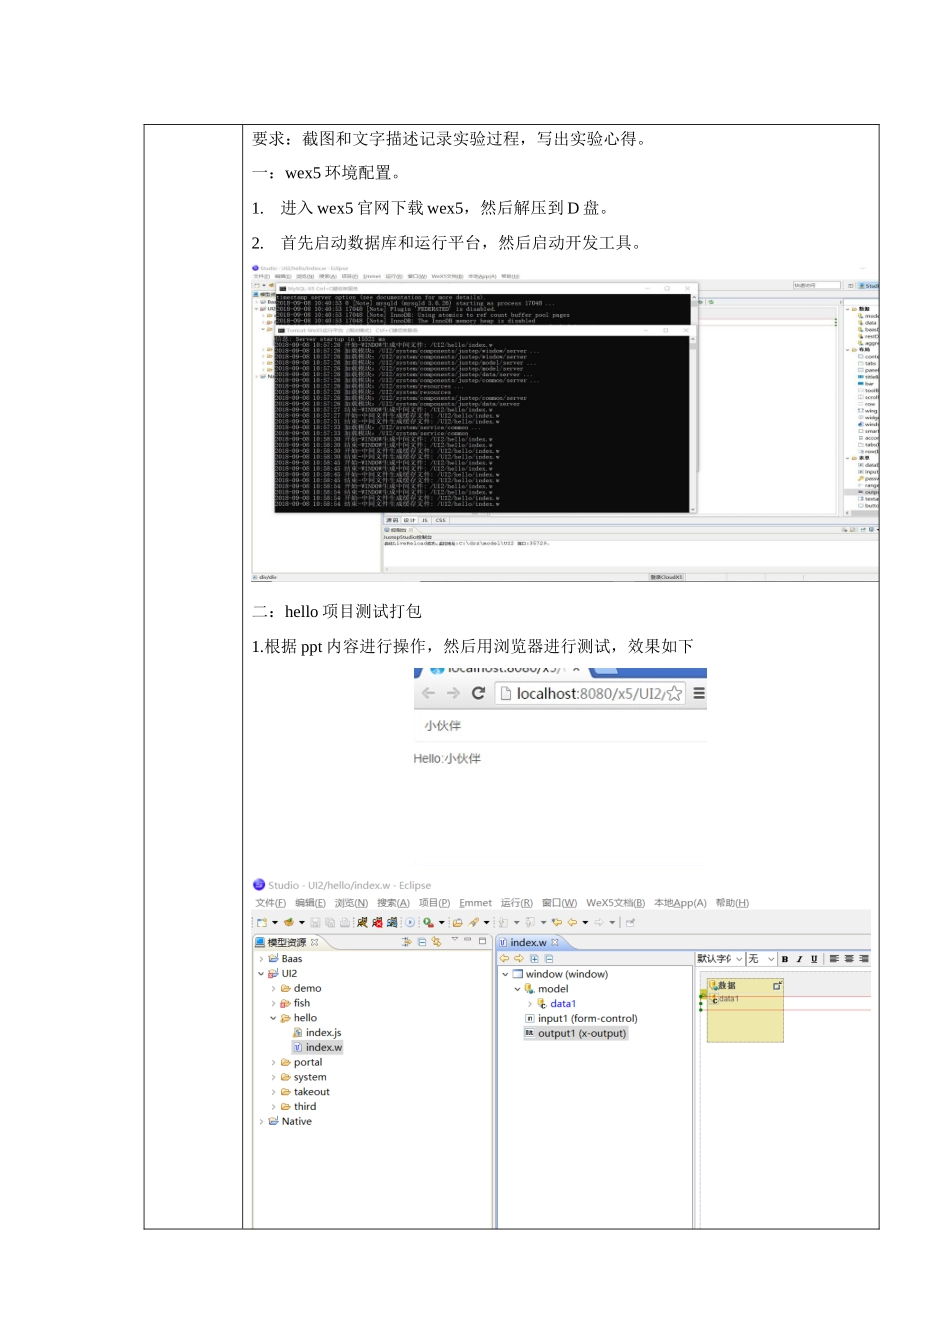Image resolution: width=950 pixels, height=1344 pixels.
Task: Select index.w under the hello folder
Action: pyautogui.click(x=320, y=1047)
